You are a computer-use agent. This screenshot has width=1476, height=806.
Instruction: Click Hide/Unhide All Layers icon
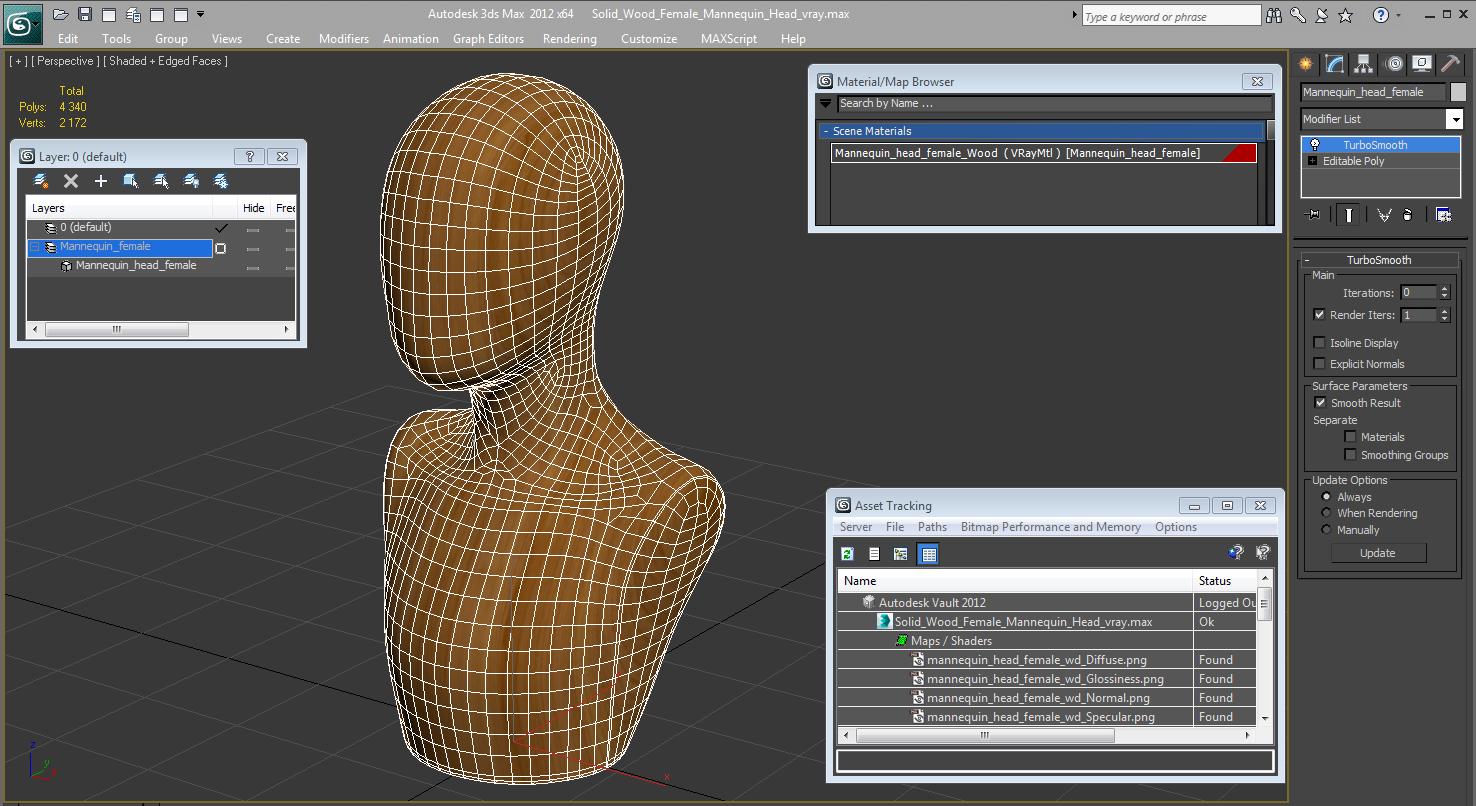click(191, 181)
